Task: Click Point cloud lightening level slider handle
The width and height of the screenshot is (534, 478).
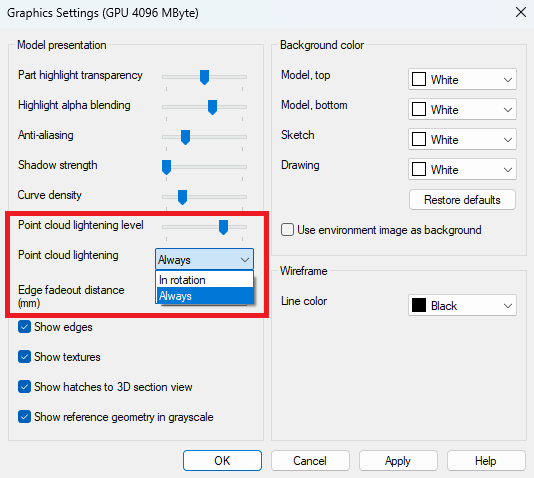Action: click(x=223, y=227)
